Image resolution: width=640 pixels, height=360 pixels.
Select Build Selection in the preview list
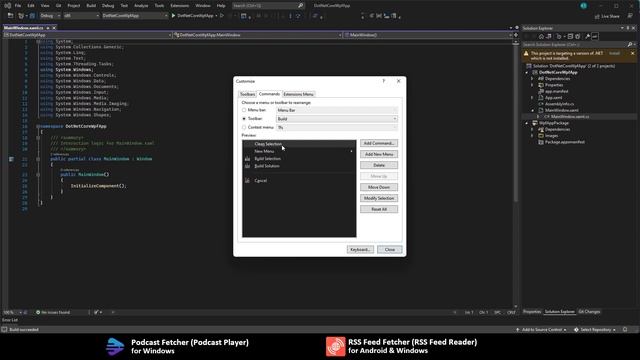(299, 159)
